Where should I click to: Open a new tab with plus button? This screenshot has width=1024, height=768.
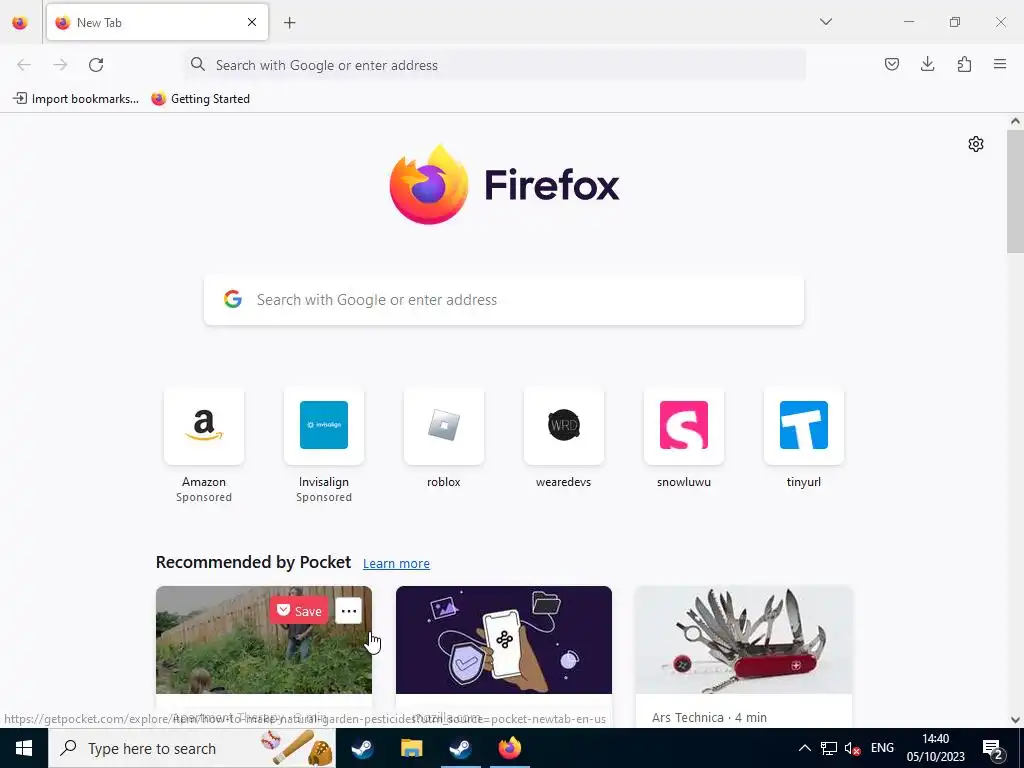pyautogui.click(x=290, y=23)
